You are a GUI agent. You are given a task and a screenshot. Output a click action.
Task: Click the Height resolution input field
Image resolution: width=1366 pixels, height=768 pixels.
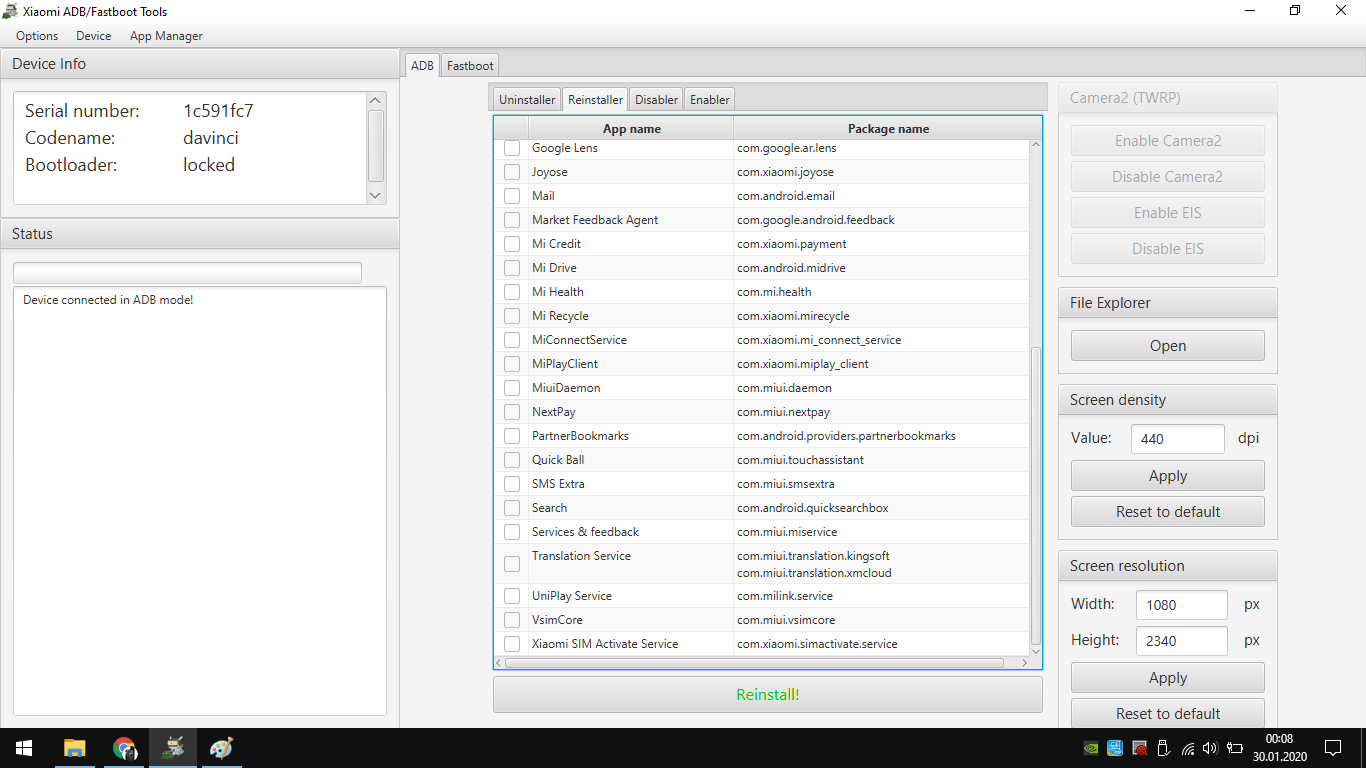[1182, 640]
